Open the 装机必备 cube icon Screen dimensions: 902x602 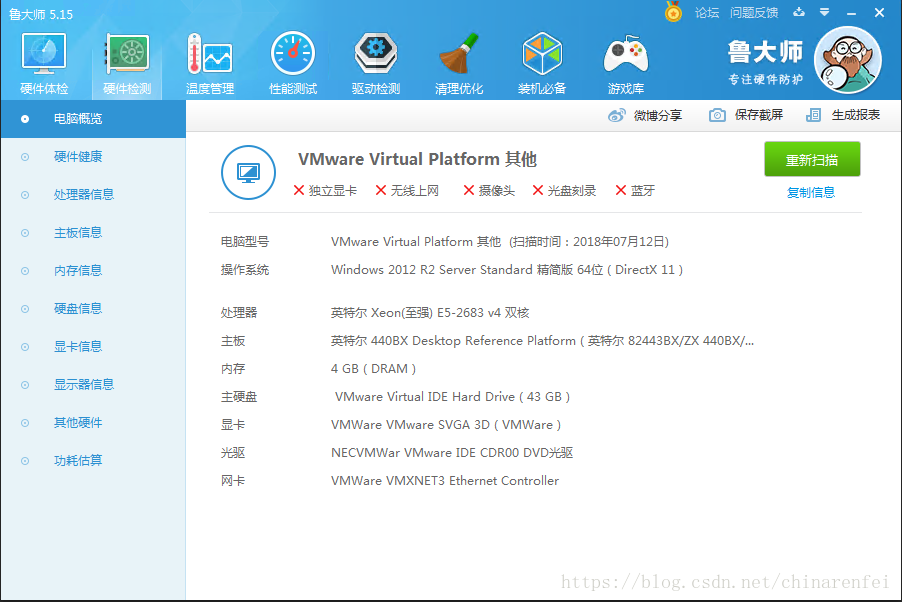coord(541,54)
